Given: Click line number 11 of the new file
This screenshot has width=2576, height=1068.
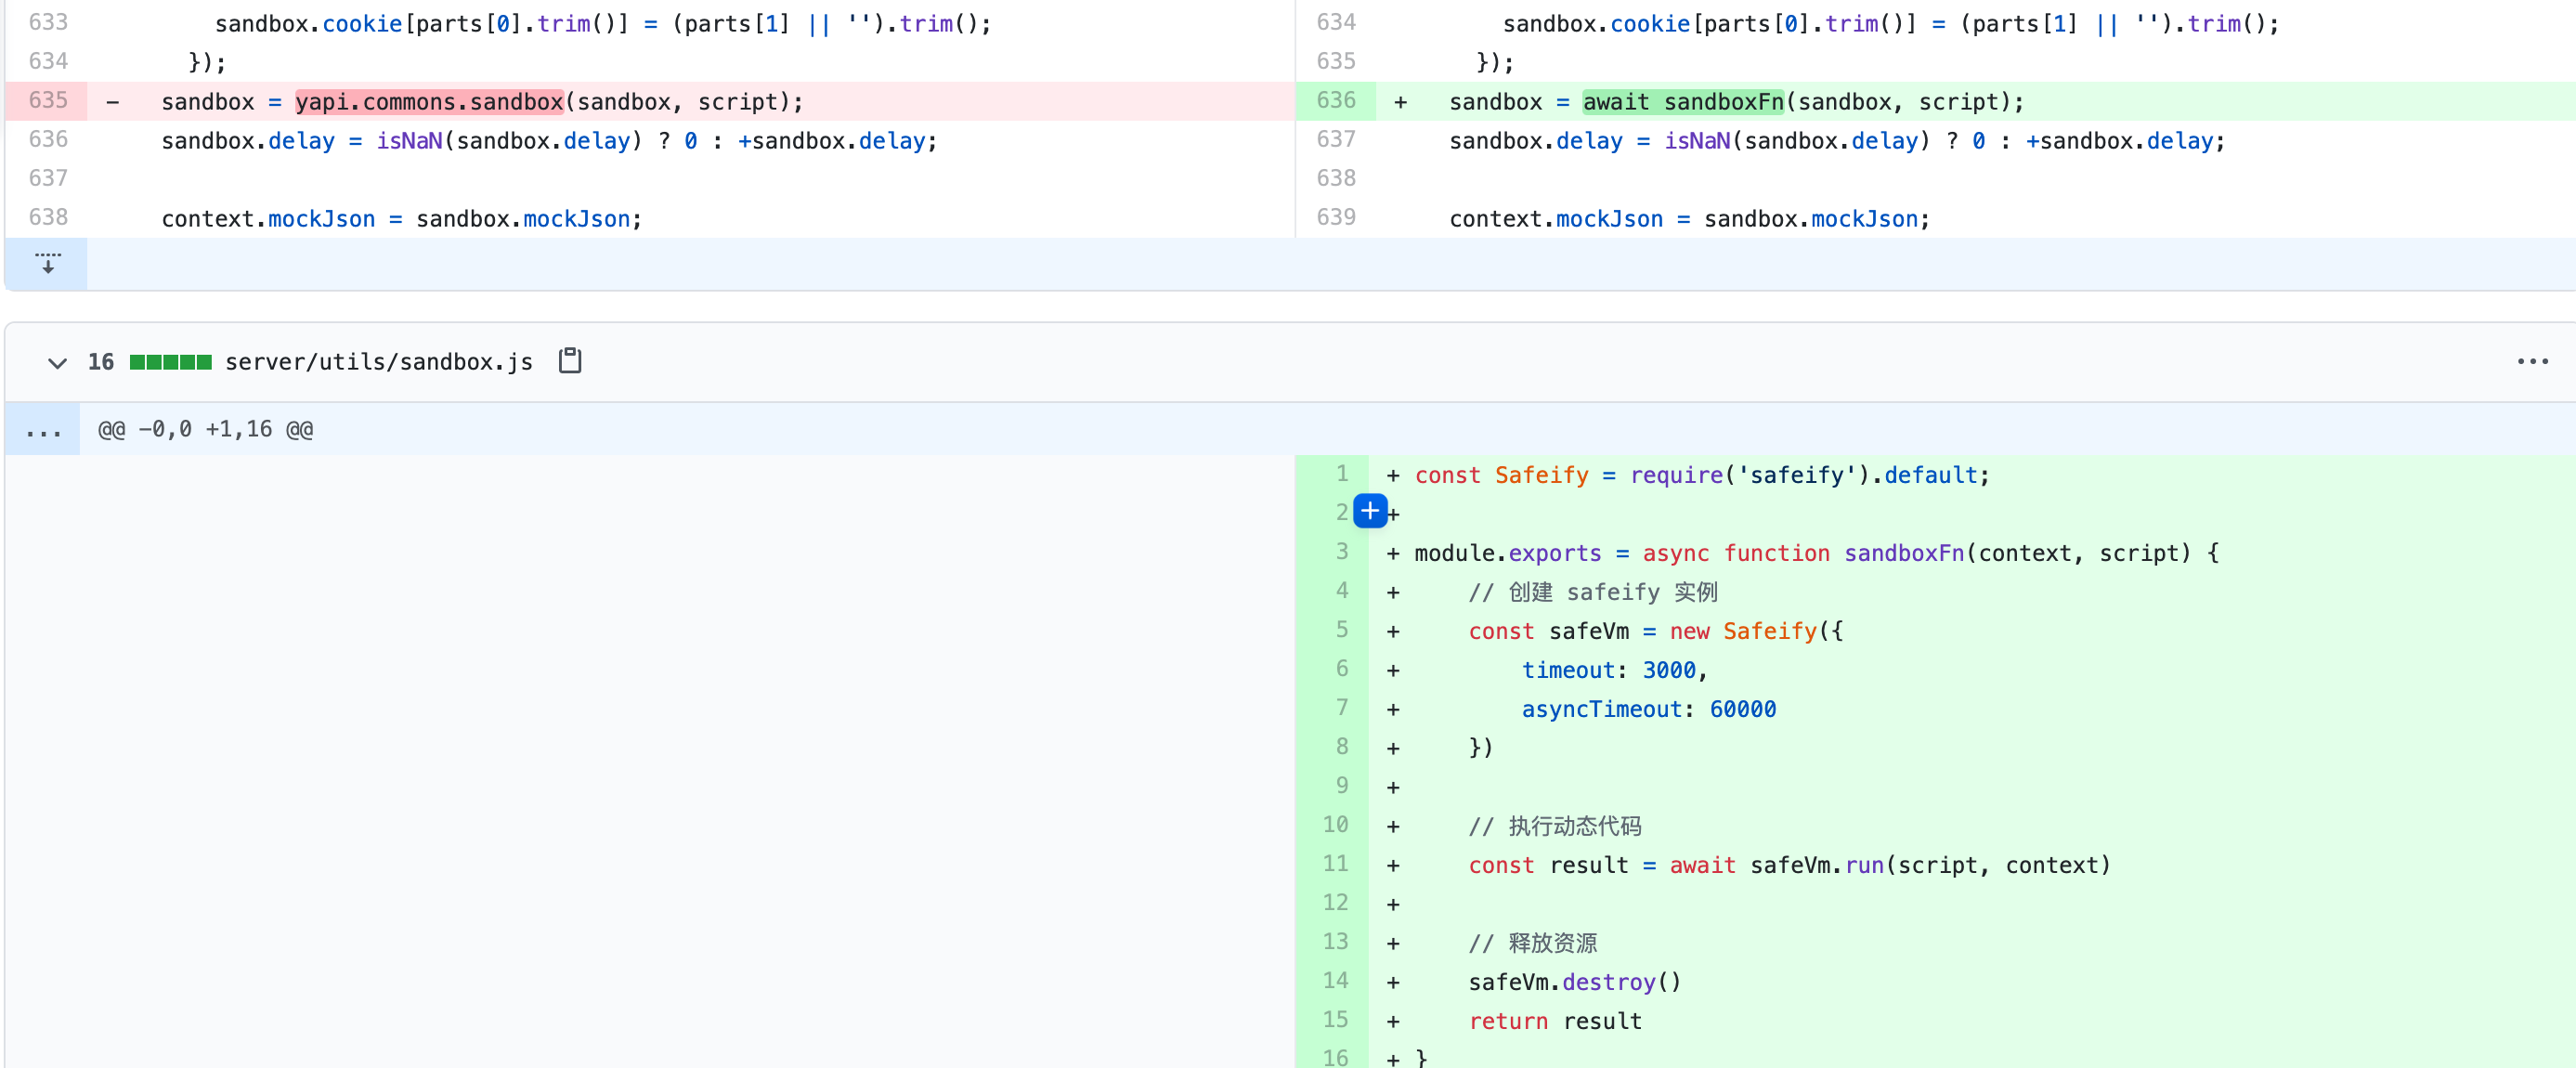Looking at the screenshot, I should [1336, 864].
